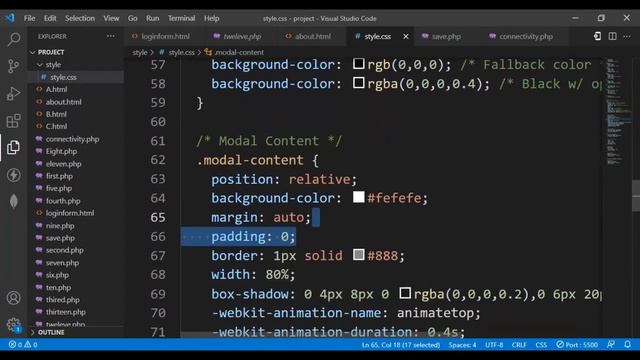Viewport: 640px width, 360px height.
Task: Open the Run menu
Action: [153, 18]
